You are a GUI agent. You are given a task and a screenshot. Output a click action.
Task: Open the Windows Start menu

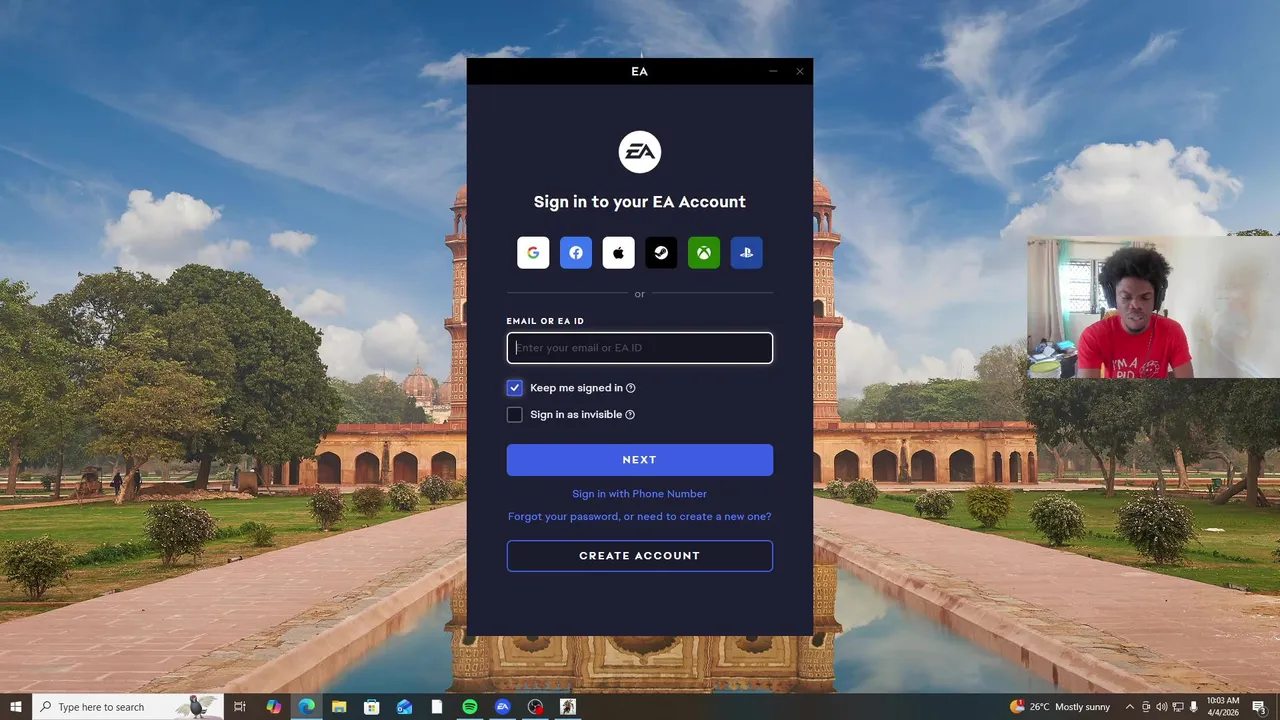click(x=16, y=707)
